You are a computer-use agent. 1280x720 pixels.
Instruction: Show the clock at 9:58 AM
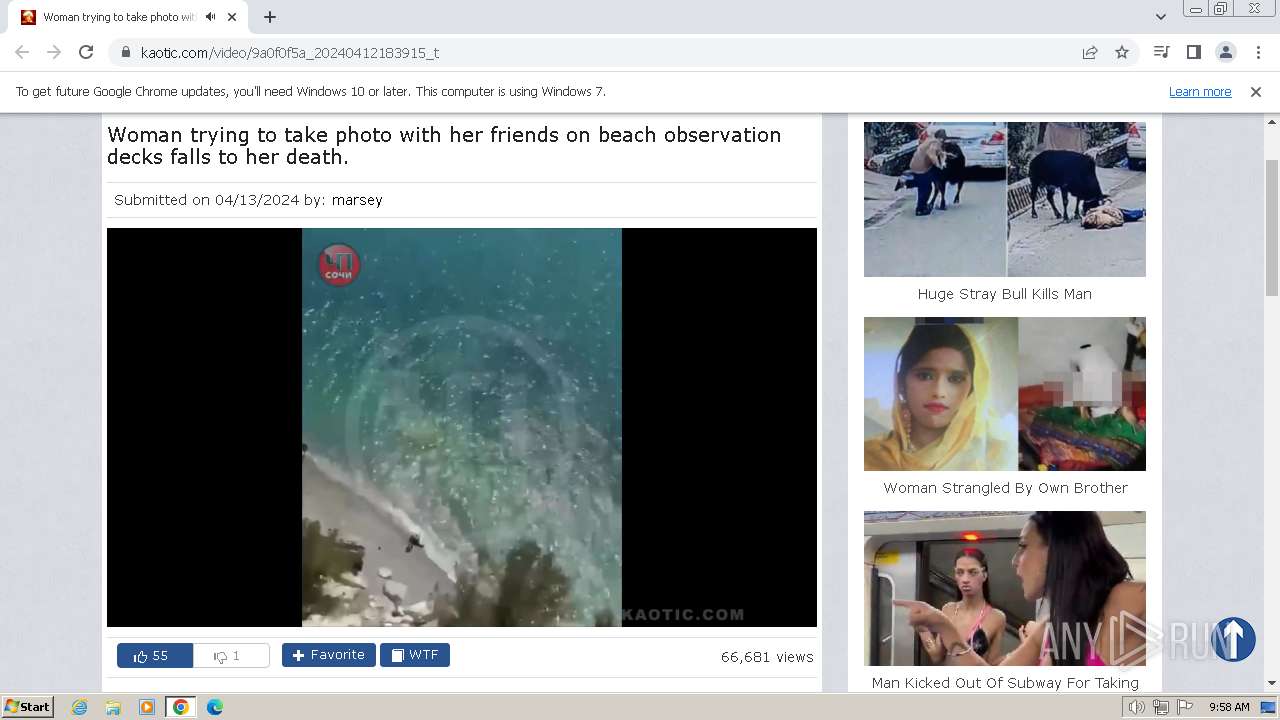coord(1229,707)
